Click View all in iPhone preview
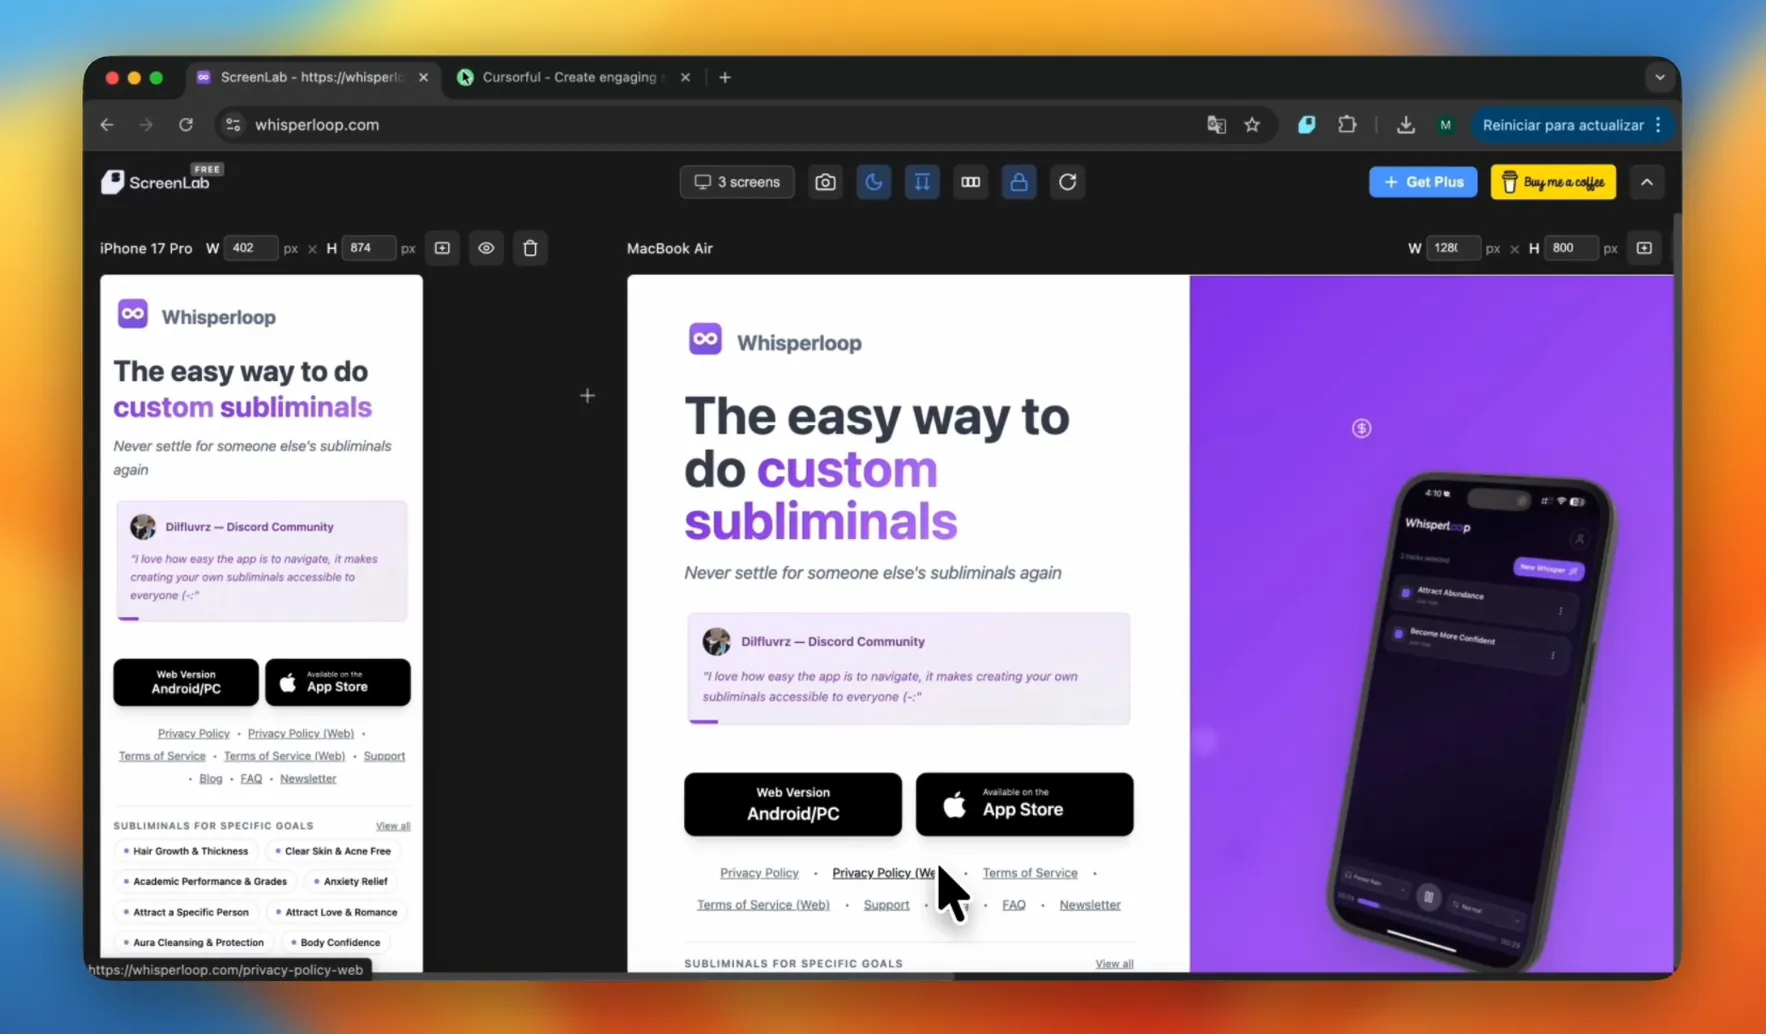This screenshot has height=1034, width=1766. coord(393,826)
